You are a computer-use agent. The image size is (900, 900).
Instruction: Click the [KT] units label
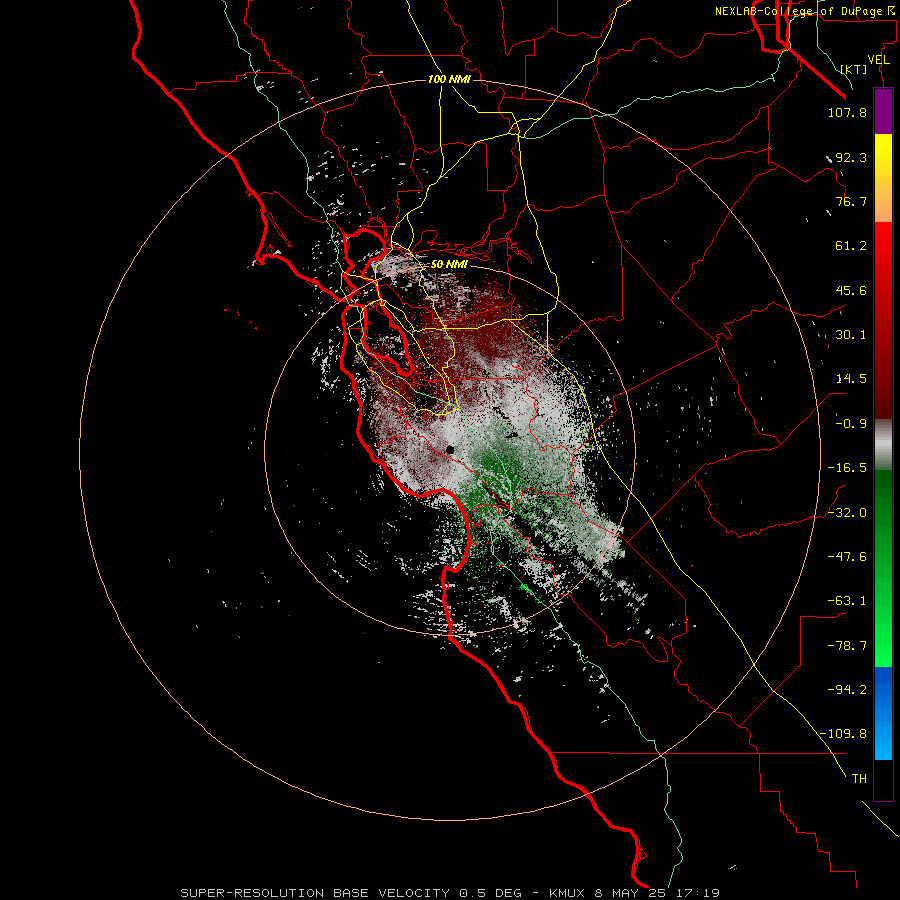coord(854,69)
